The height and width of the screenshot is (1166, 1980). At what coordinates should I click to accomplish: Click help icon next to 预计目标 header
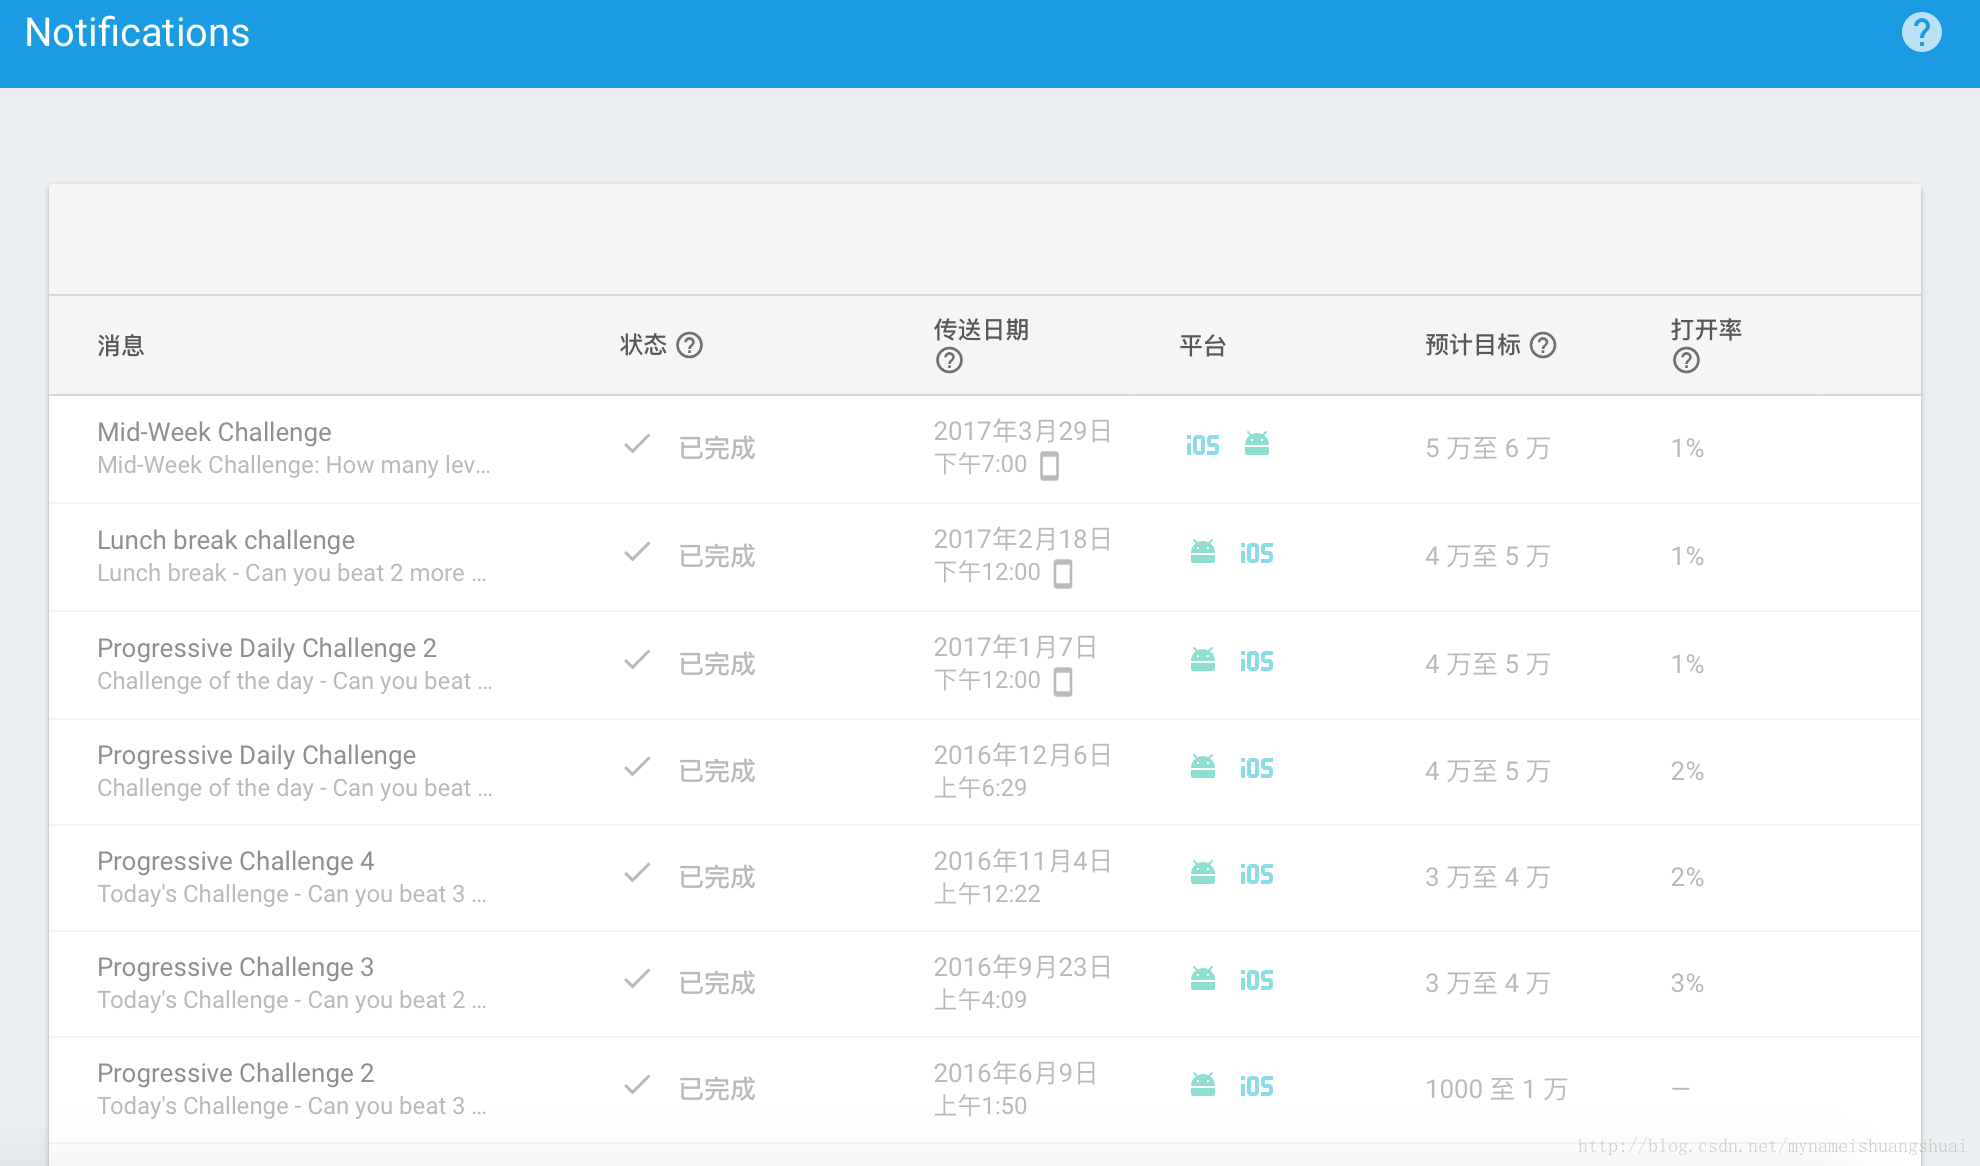(1543, 345)
